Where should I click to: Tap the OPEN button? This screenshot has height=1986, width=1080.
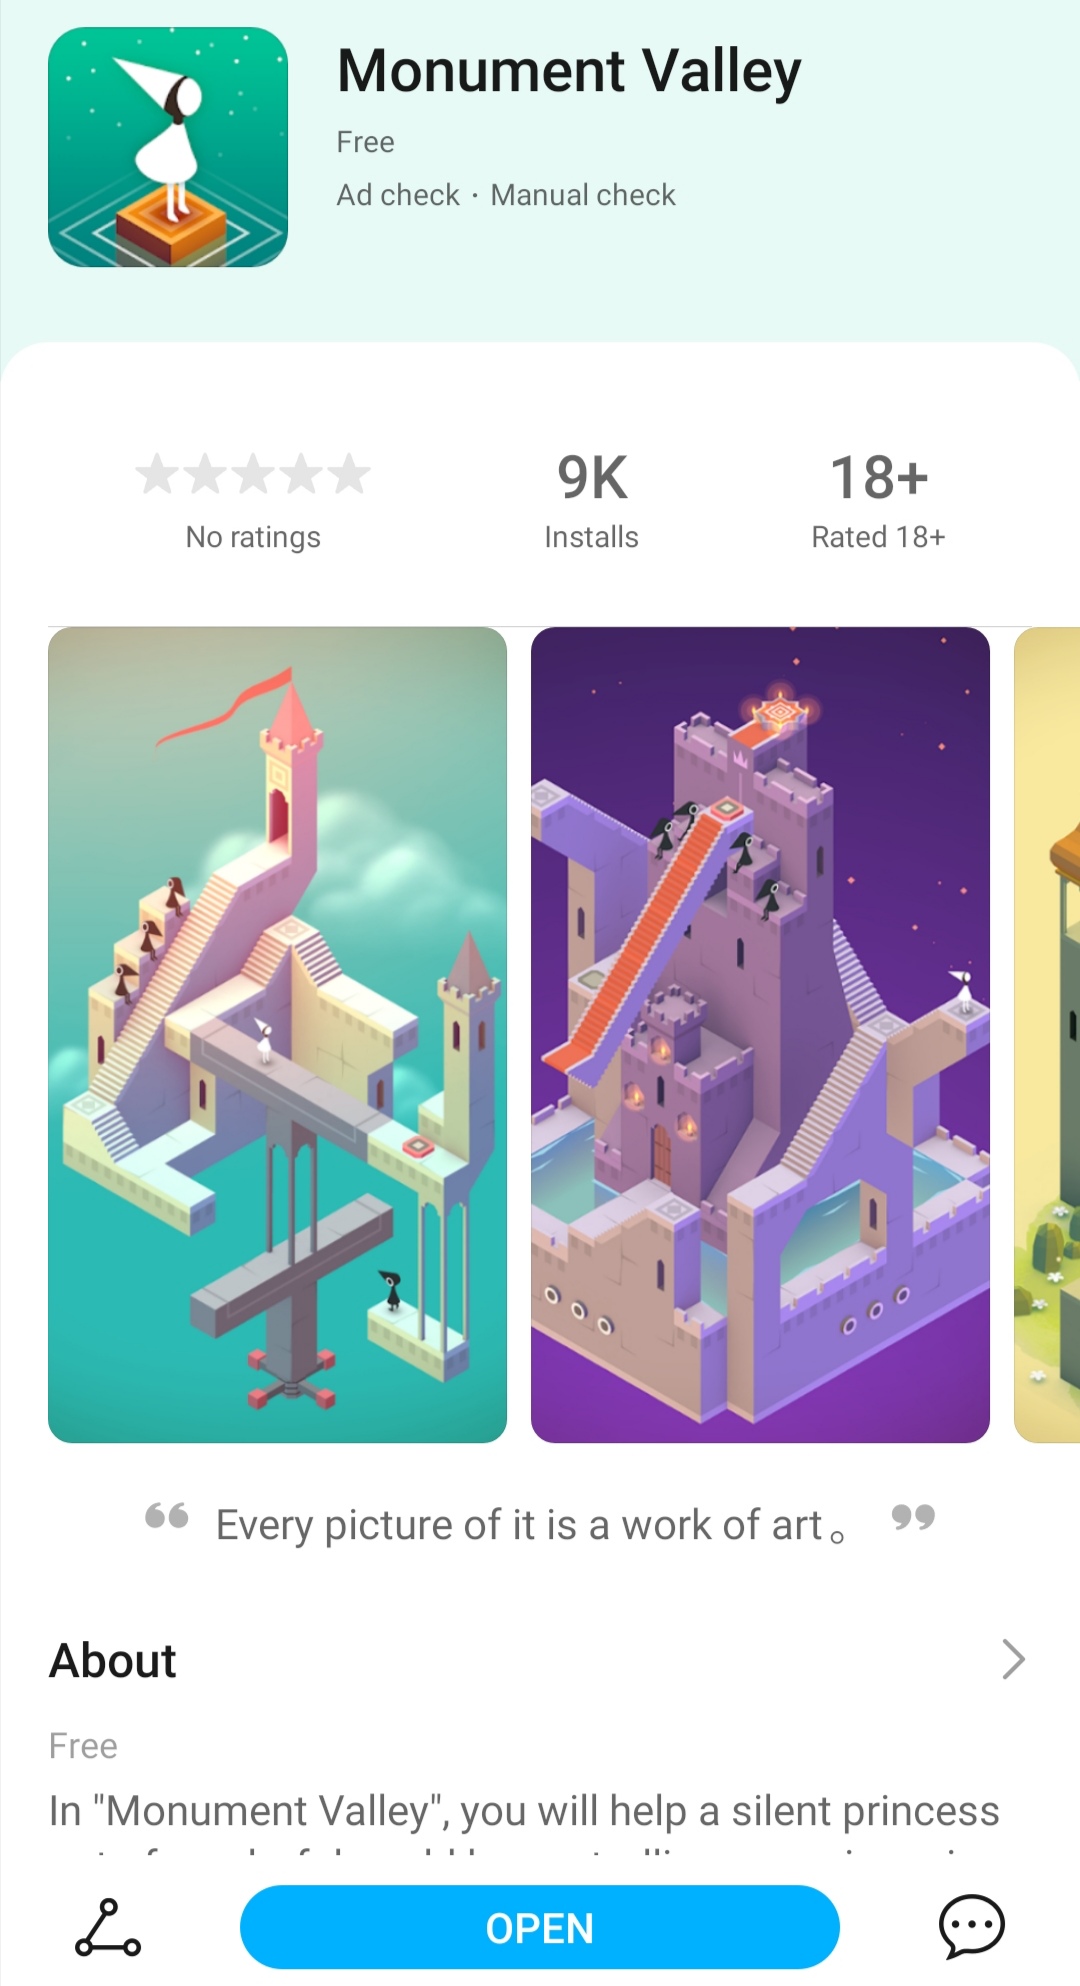coord(540,1927)
